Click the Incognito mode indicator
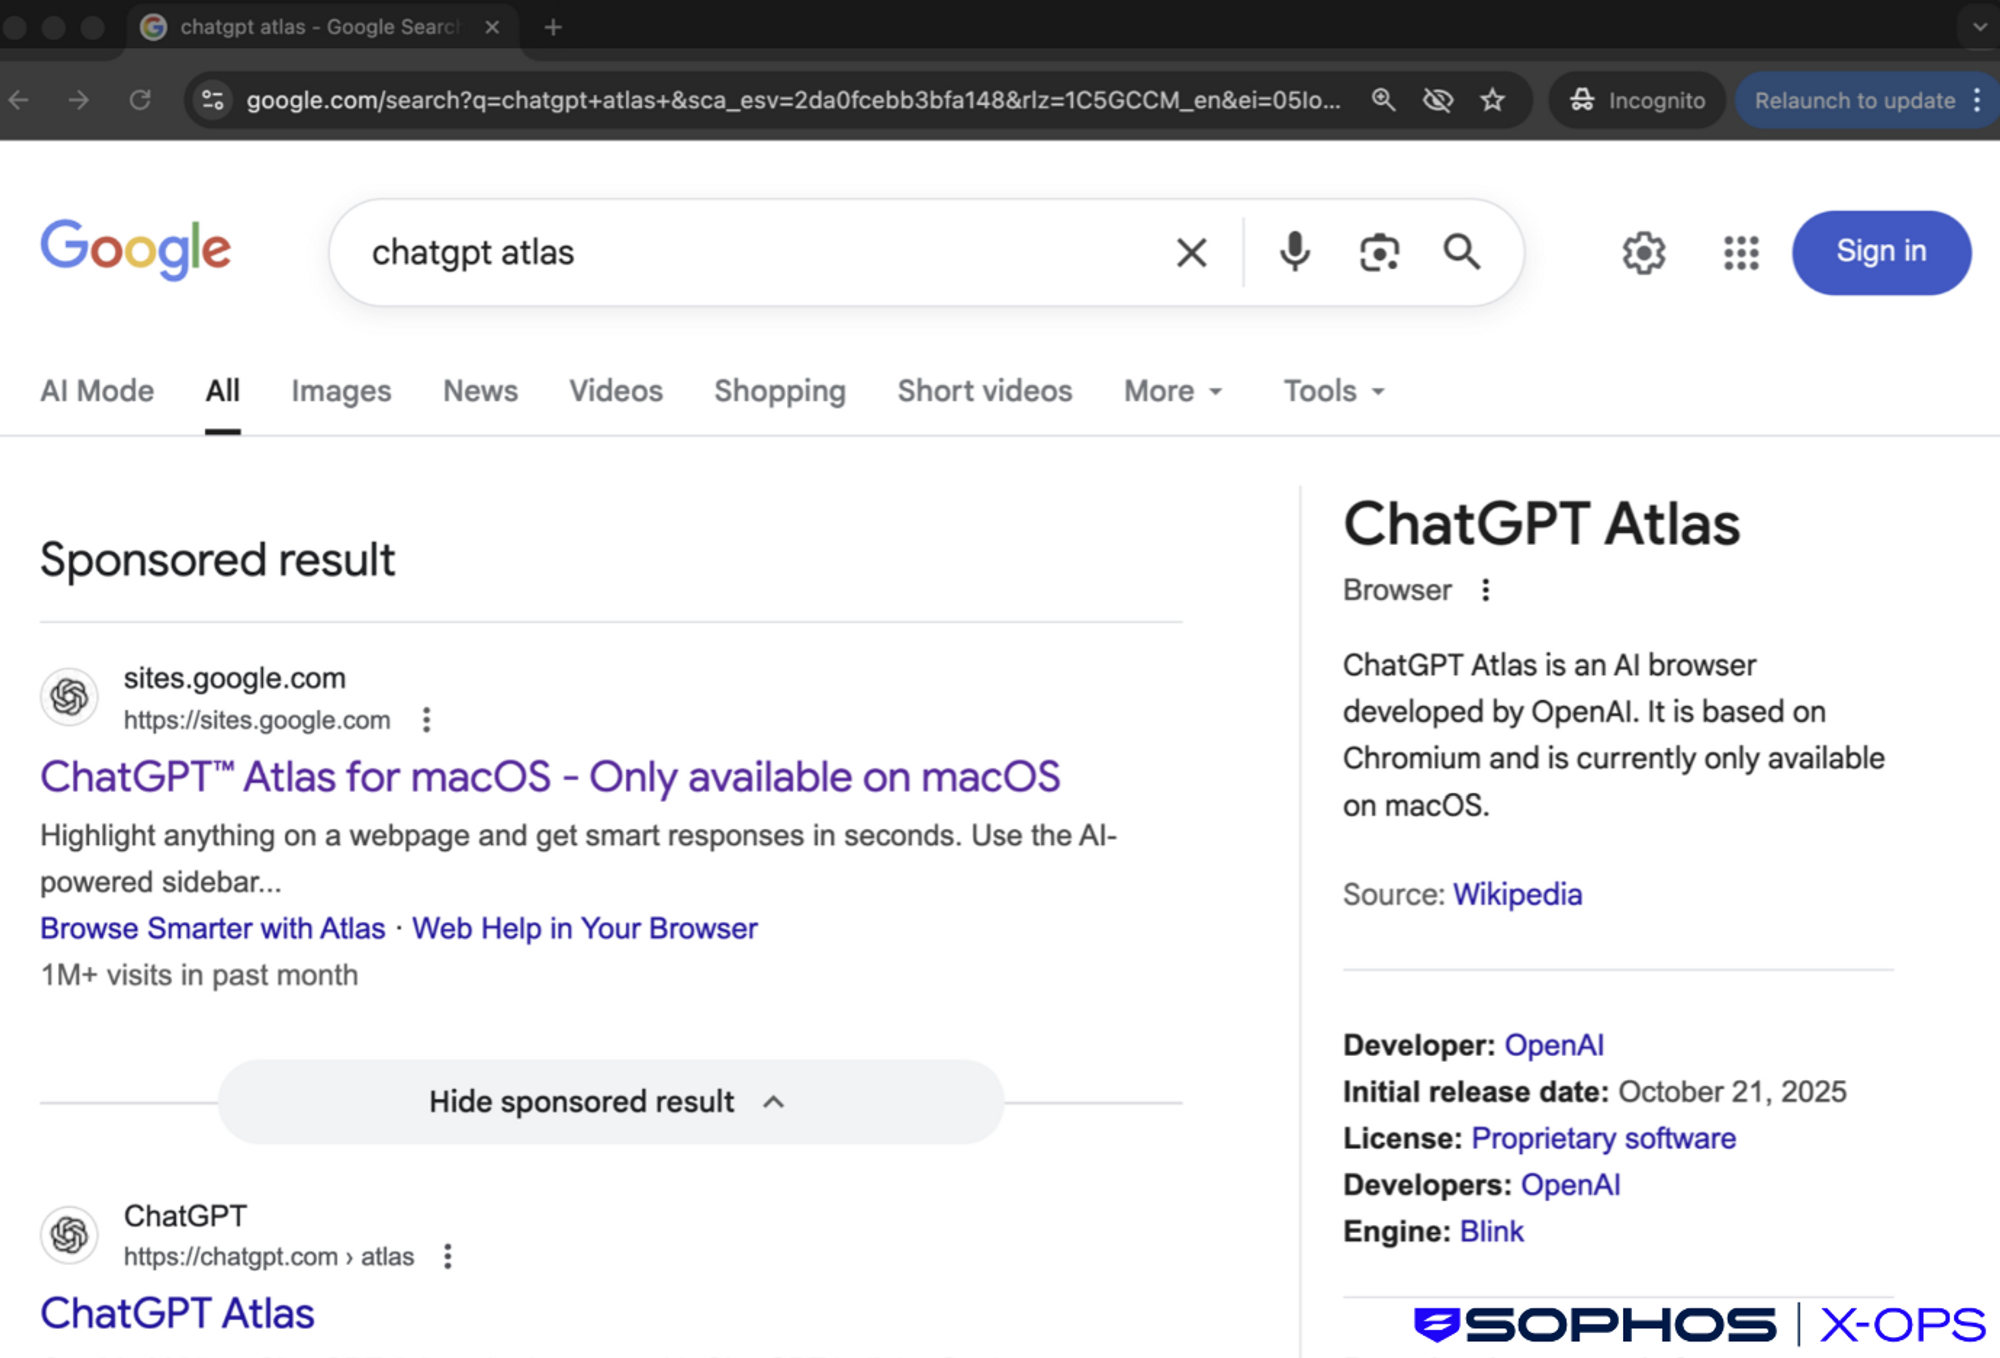Viewport: 2000px width, 1358px height. (1636, 100)
